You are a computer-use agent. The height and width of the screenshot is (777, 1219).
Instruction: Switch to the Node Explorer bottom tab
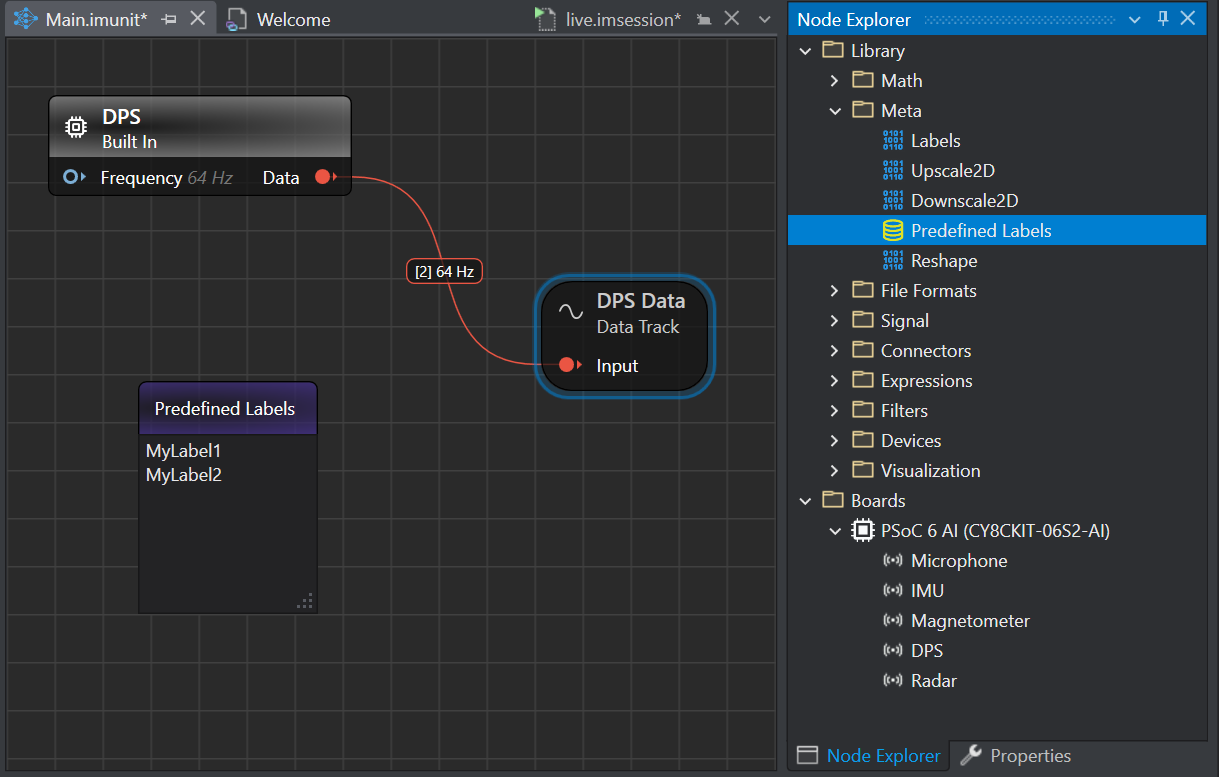coord(869,756)
